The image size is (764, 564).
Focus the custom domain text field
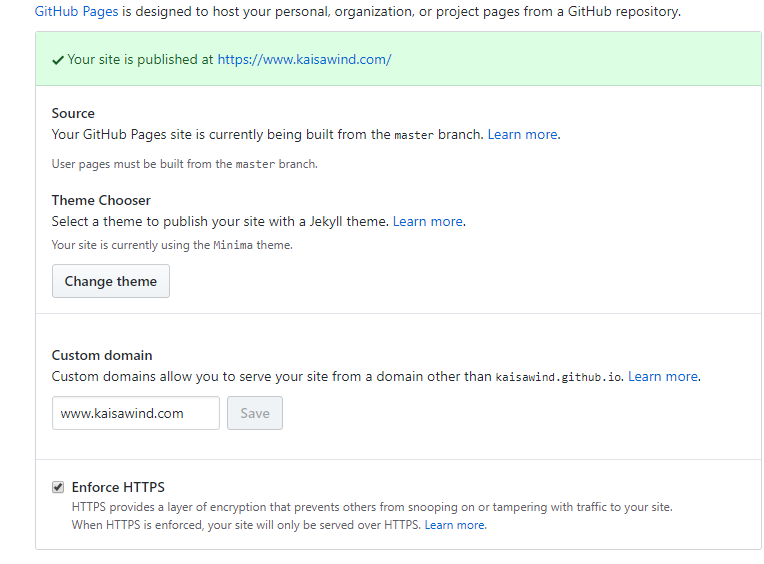[x=136, y=413]
